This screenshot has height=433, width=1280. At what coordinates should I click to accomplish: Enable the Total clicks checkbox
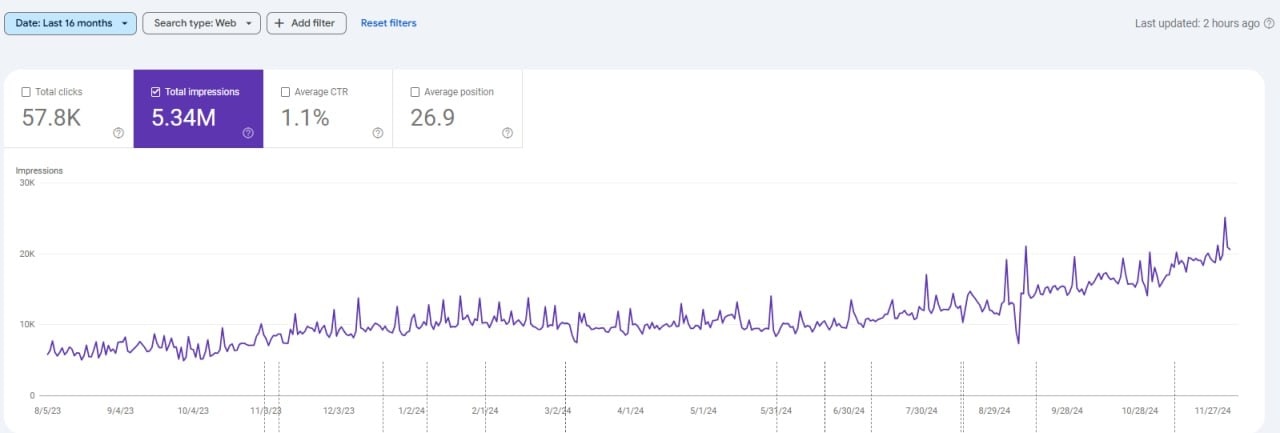[26, 92]
